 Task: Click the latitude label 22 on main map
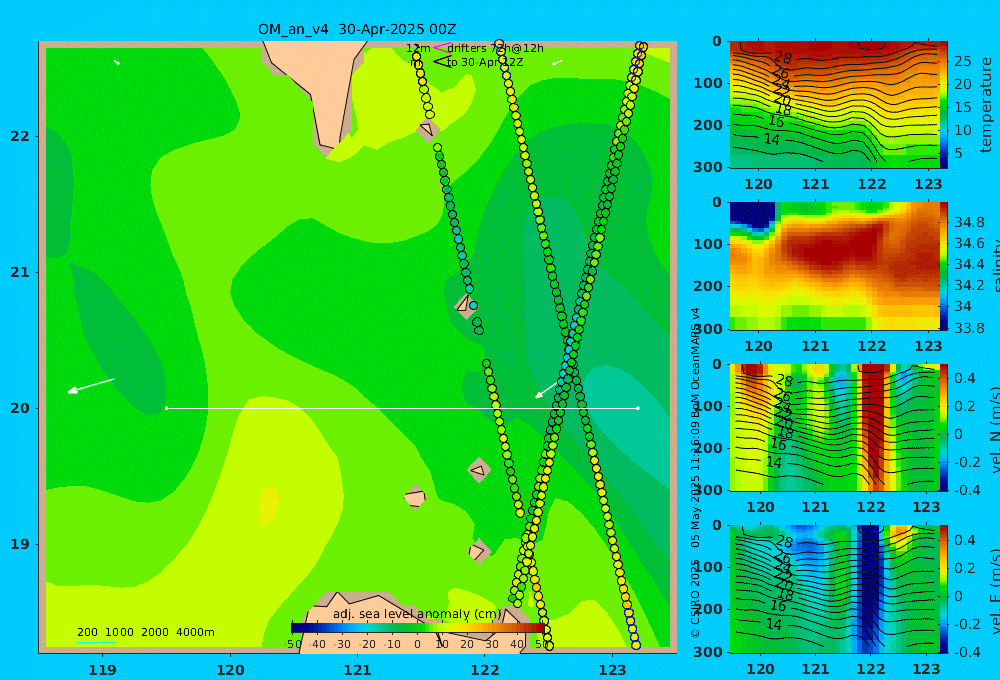tap(20, 136)
